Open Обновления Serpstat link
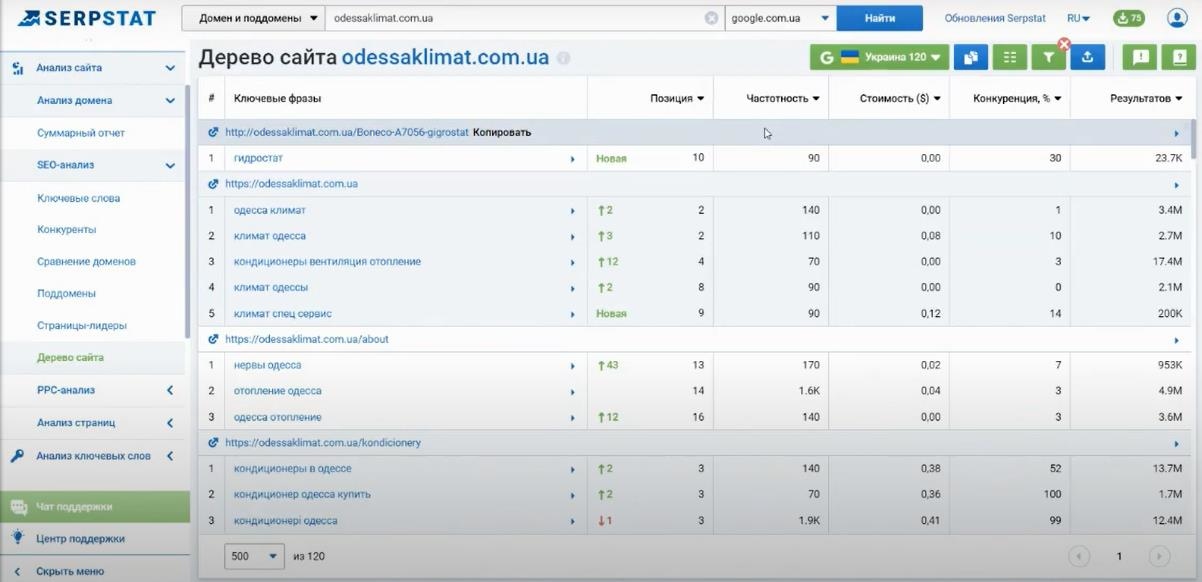Screen dimensions: 1202x582 [x=995, y=18]
